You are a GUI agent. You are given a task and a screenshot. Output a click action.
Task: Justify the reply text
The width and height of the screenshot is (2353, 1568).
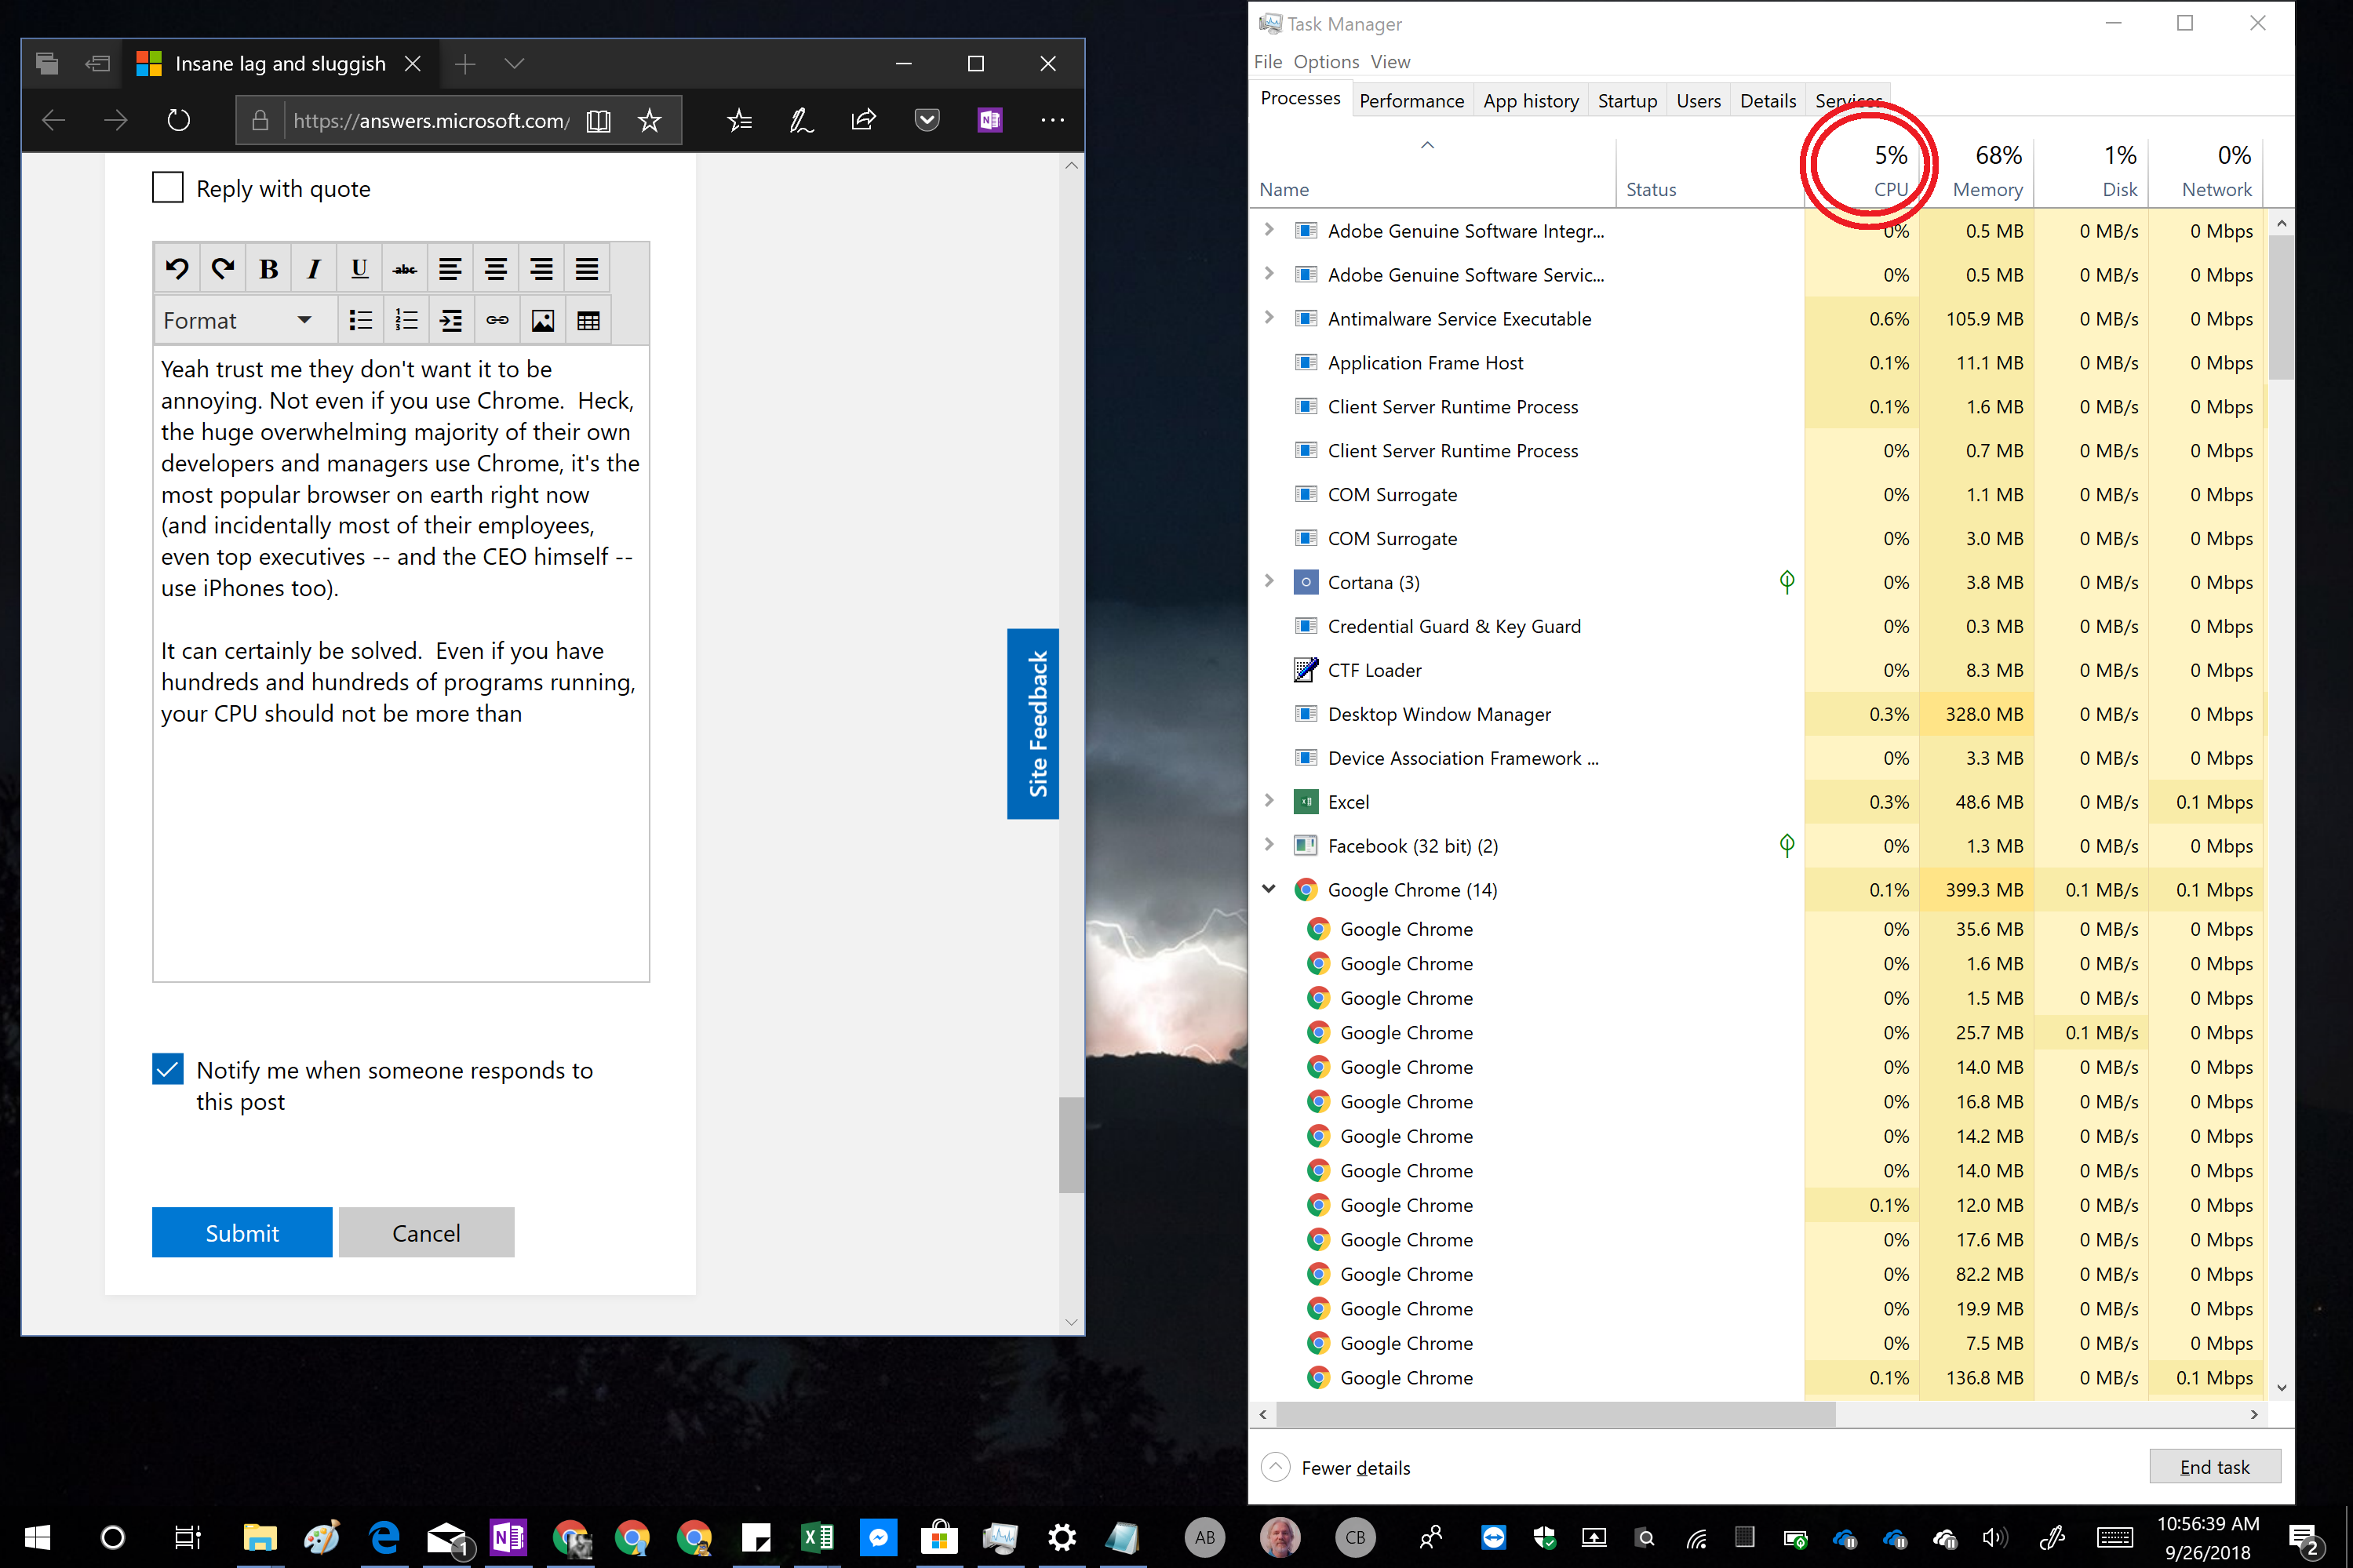pos(587,268)
